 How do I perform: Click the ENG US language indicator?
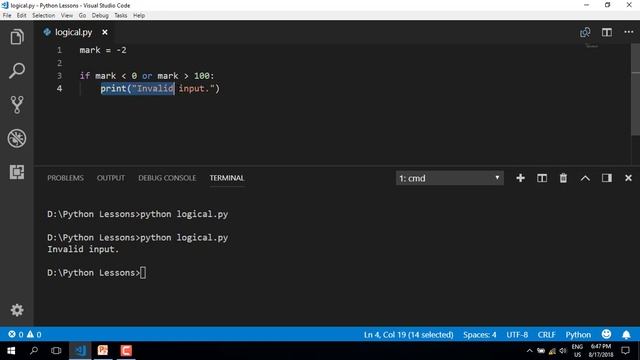click(577, 351)
